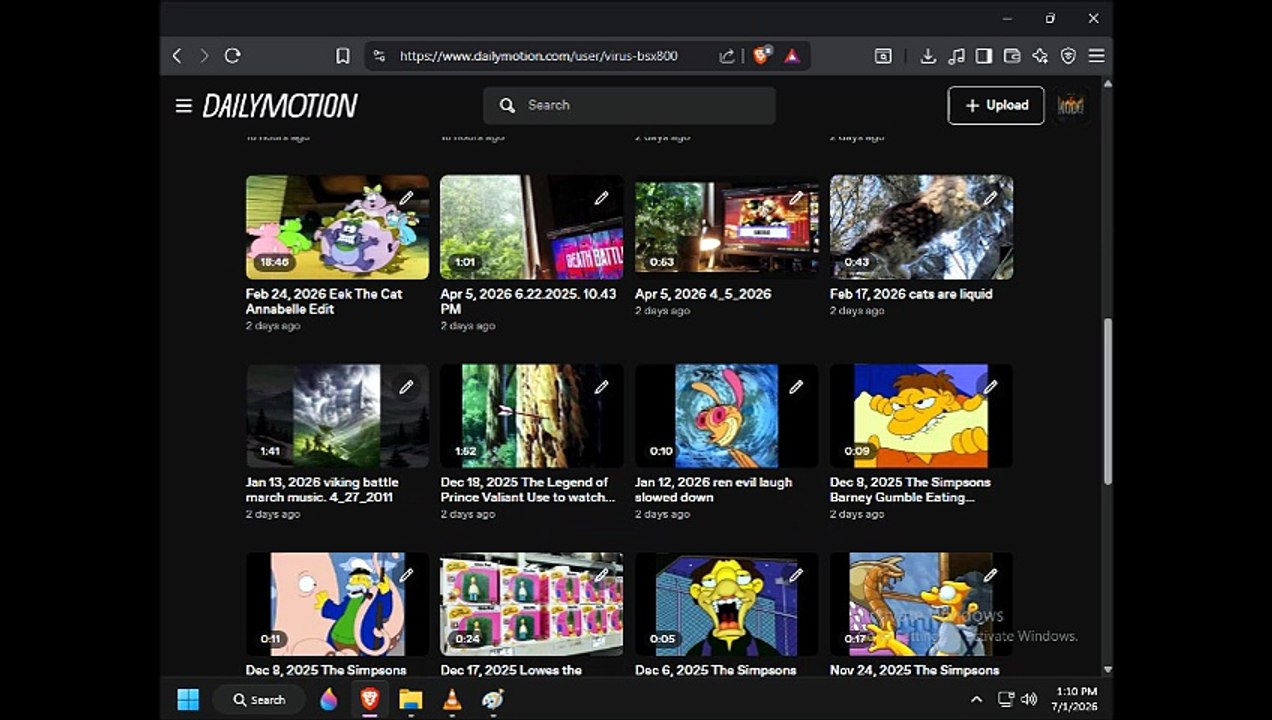Edit the viking battle march music video
This screenshot has height=720, width=1272.
[406, 387]
